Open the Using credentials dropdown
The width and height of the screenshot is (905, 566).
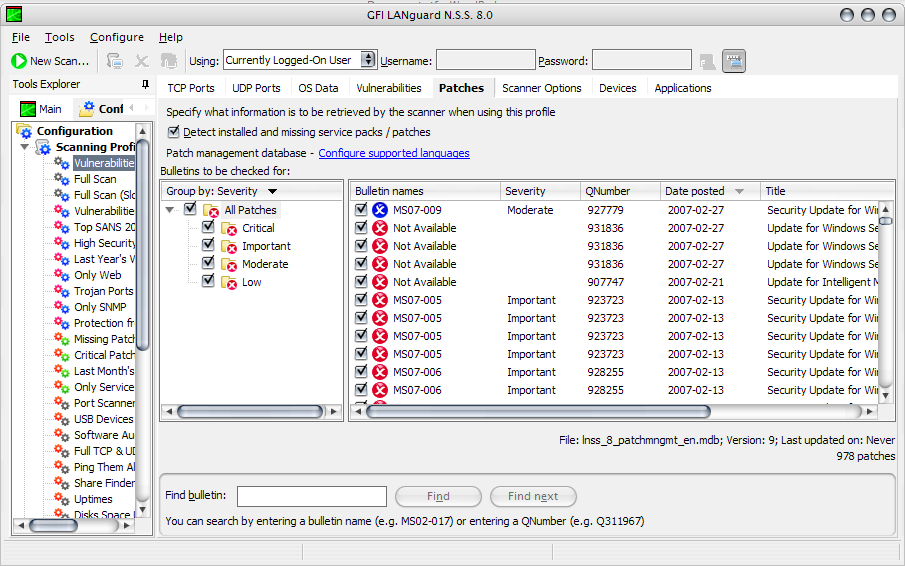click(x=368, y=59)
